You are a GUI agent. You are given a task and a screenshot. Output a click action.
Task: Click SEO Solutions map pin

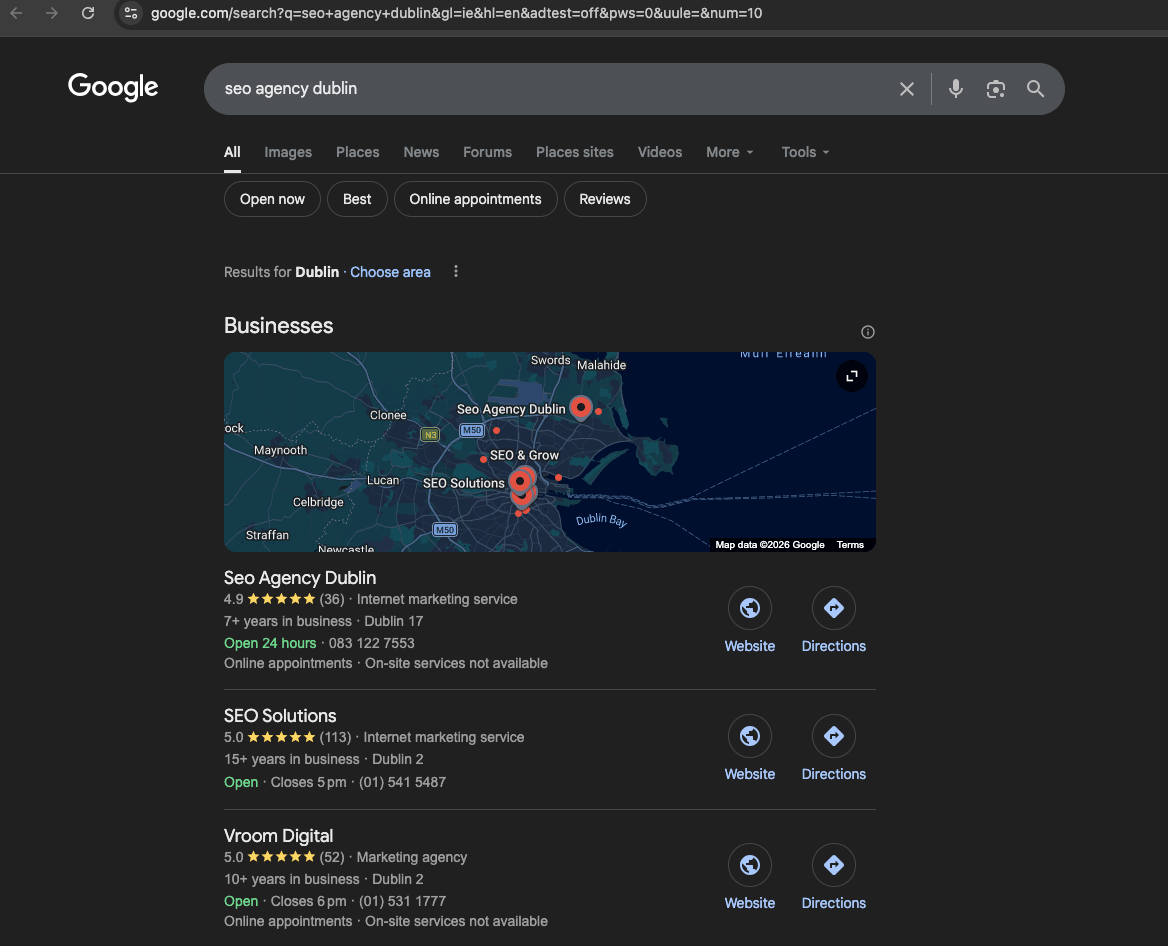coord(520,482)
